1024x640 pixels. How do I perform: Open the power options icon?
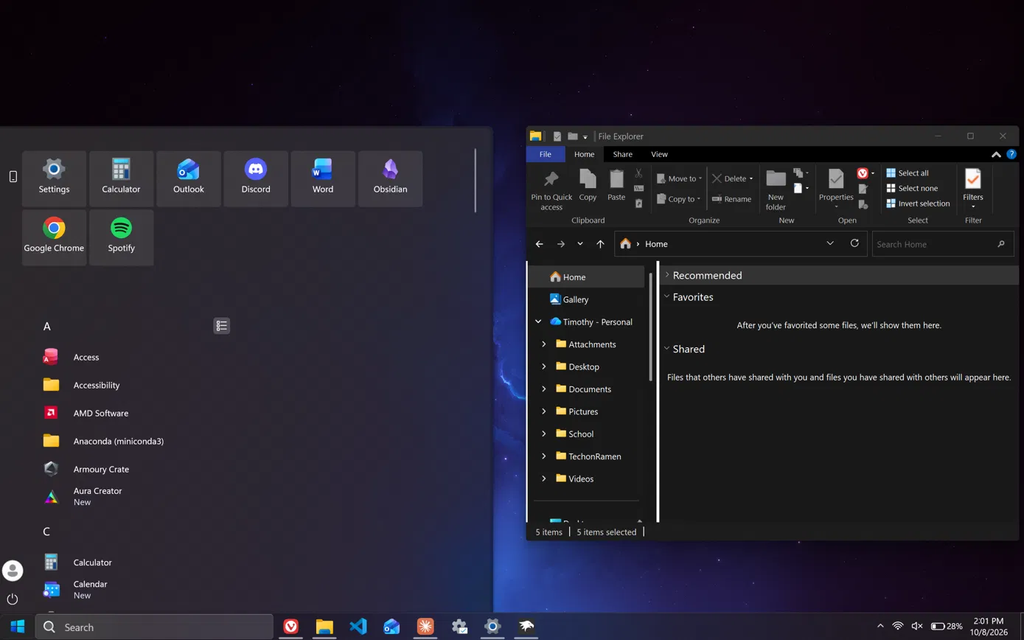tap(12, 599)
